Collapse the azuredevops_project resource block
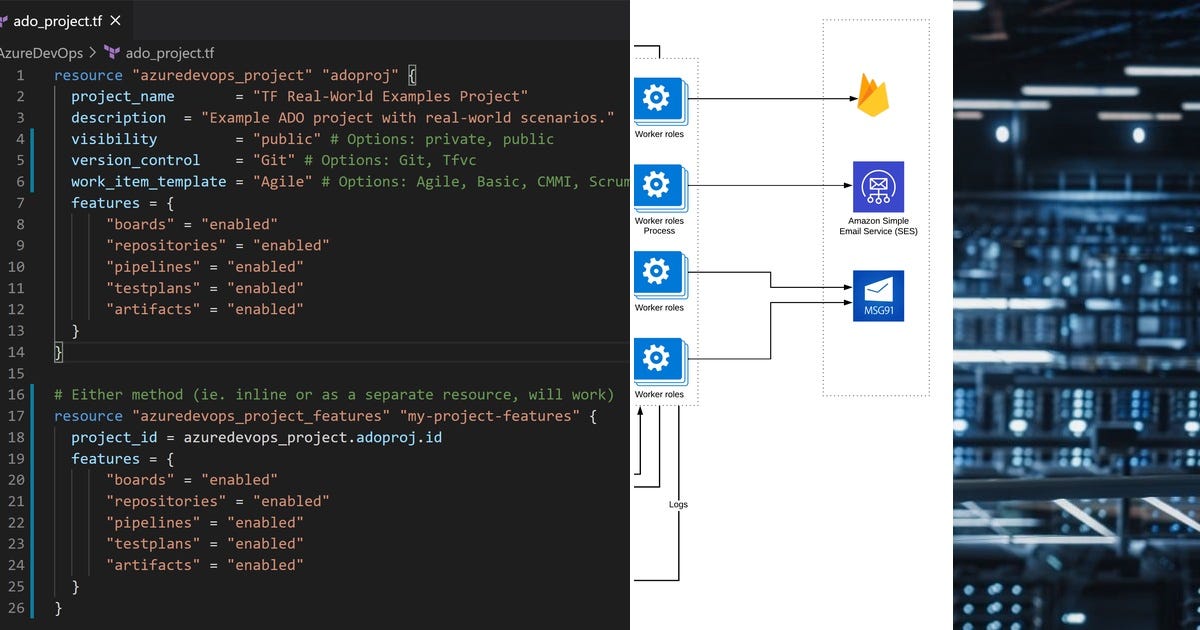 click(x=44, y=75)
